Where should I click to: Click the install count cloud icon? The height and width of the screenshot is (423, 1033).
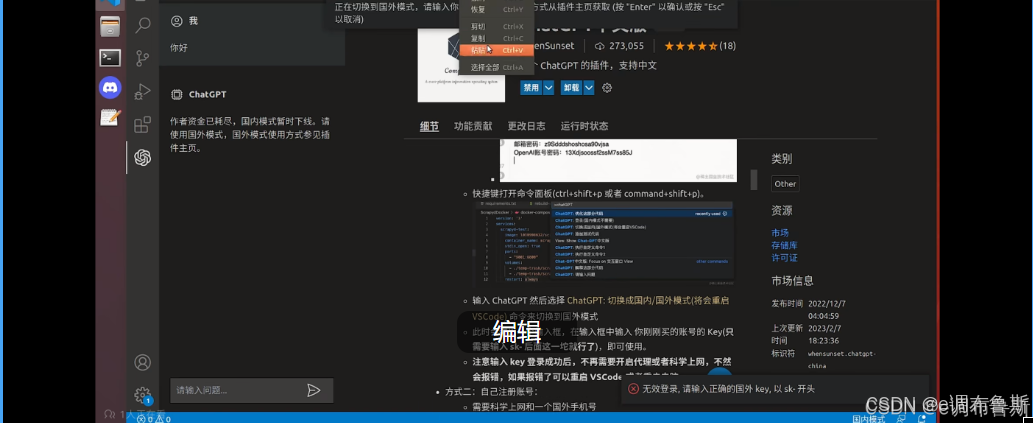pos(600,46)
